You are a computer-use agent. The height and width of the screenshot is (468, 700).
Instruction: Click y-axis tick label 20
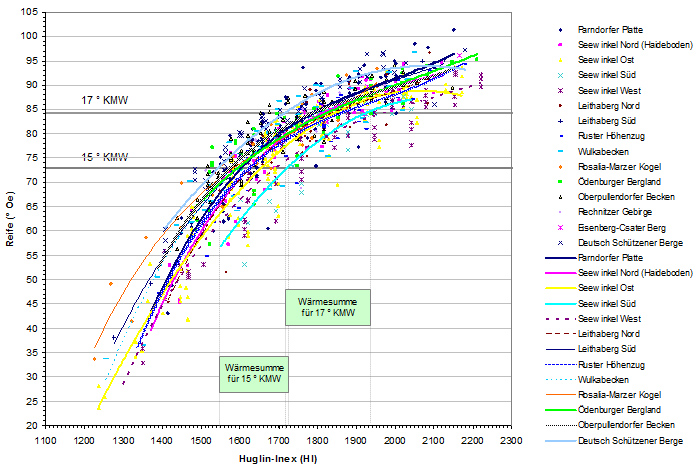click(x=33, y=425)
